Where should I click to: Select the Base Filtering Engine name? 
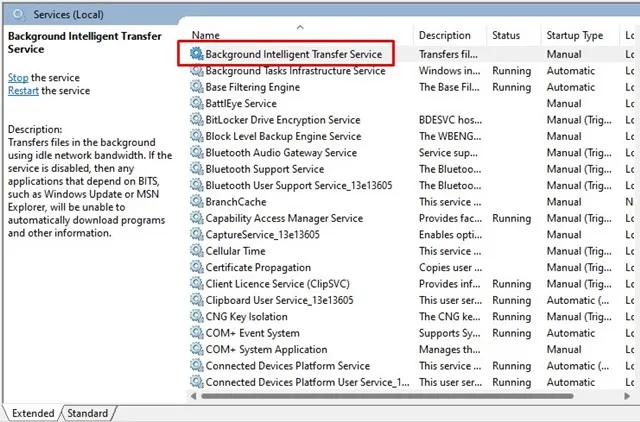253,87
